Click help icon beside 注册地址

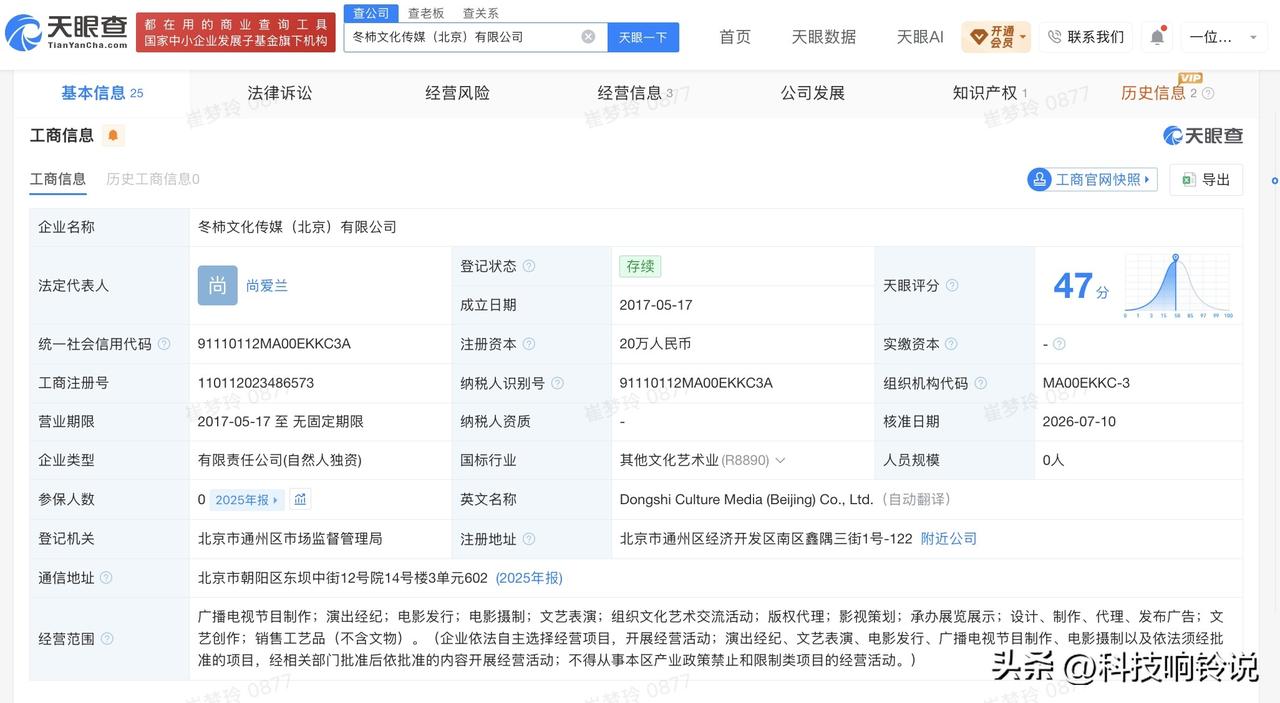pos(529,539)
